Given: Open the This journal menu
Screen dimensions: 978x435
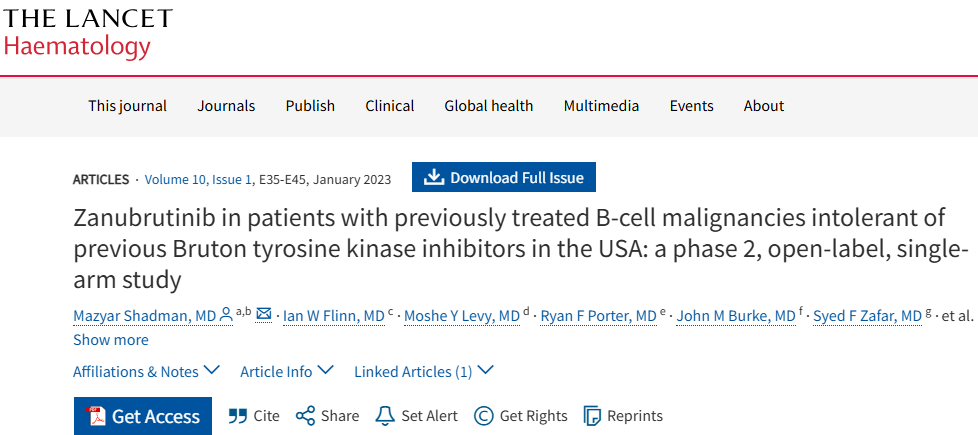Looking at the screenshot, I should pyautogui.click(x=127, y=106).
